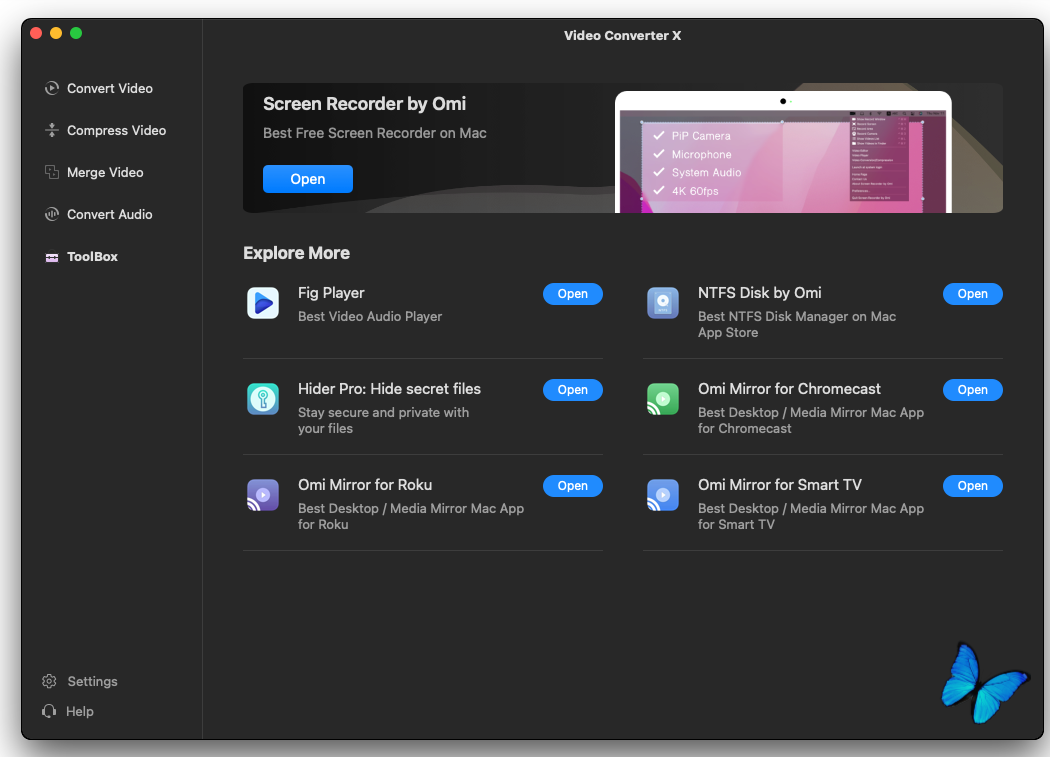Click 'Omi Mirror for Roku' title text
The height and width of the screenshot is (757, 1050).
pos(365,484)
